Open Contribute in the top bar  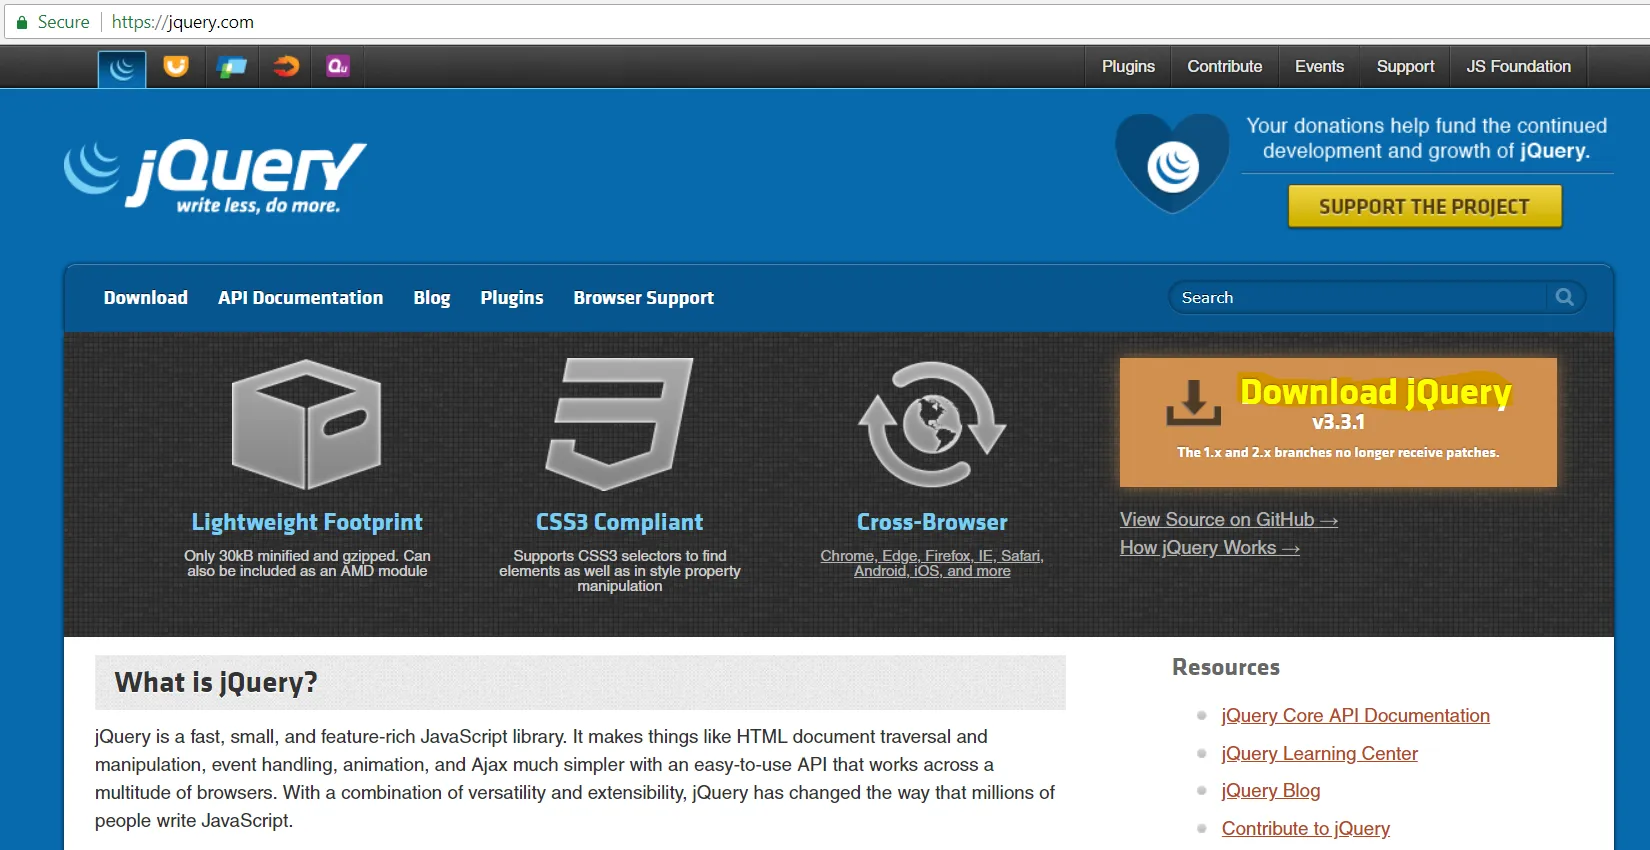click(x=1225, y=66)
